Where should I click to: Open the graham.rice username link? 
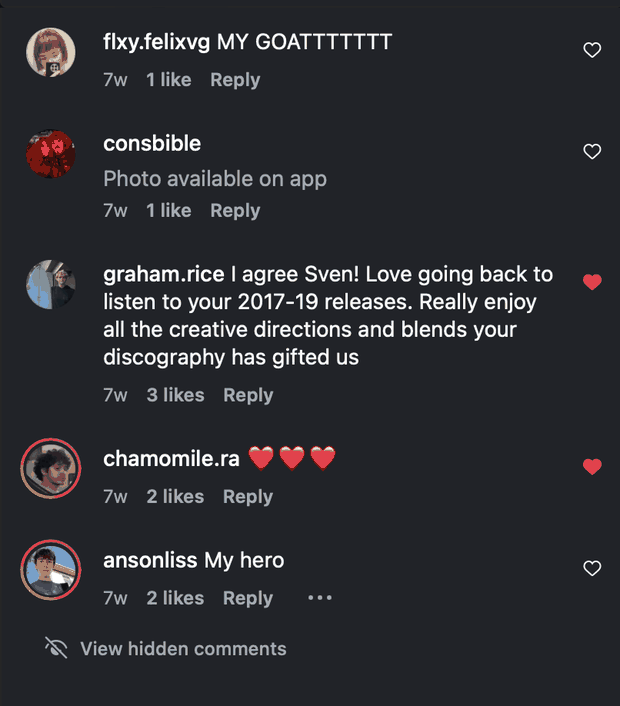coord(163,274)
